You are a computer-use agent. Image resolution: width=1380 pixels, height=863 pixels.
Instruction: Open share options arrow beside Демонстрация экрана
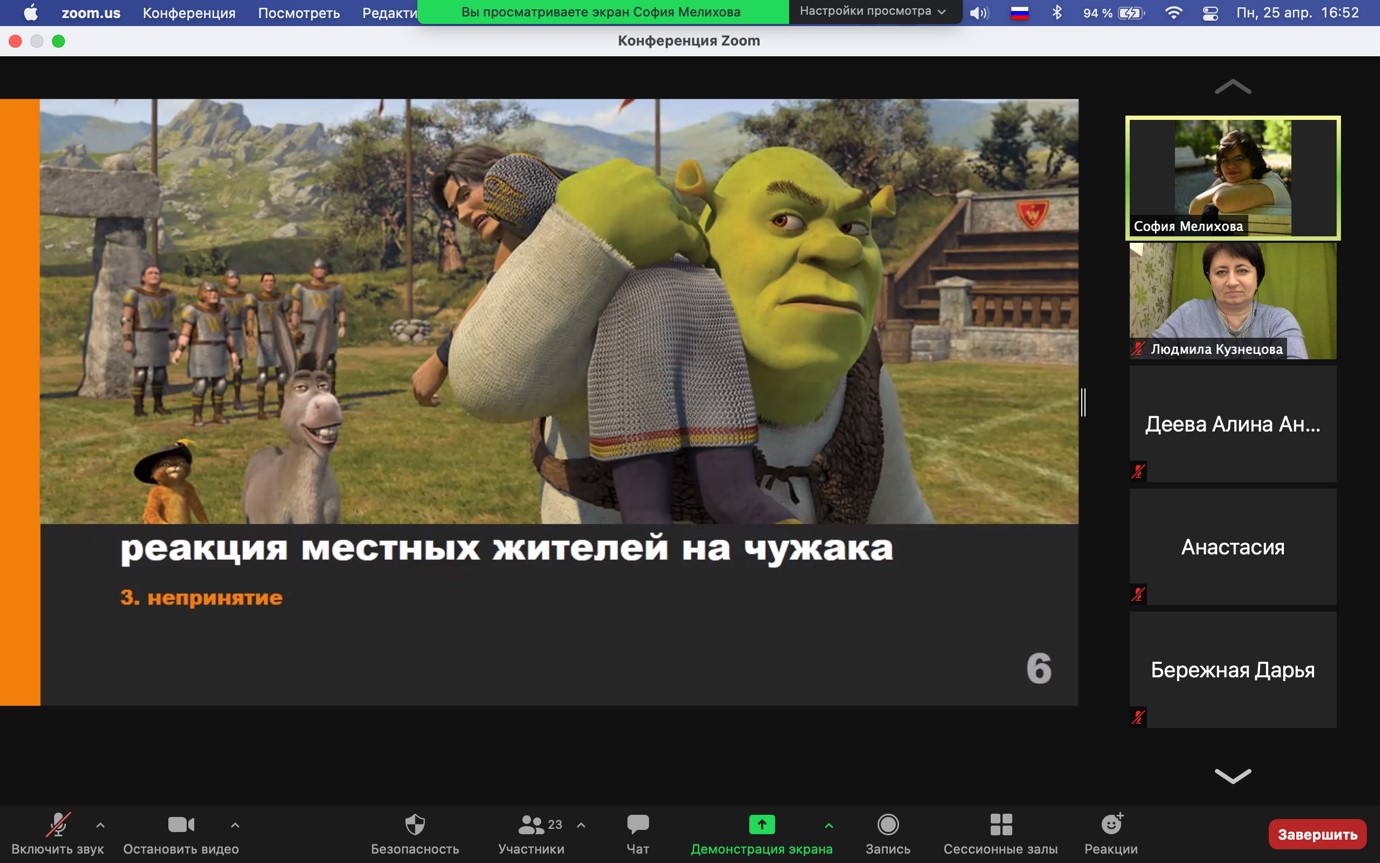(x=828, y=825)
